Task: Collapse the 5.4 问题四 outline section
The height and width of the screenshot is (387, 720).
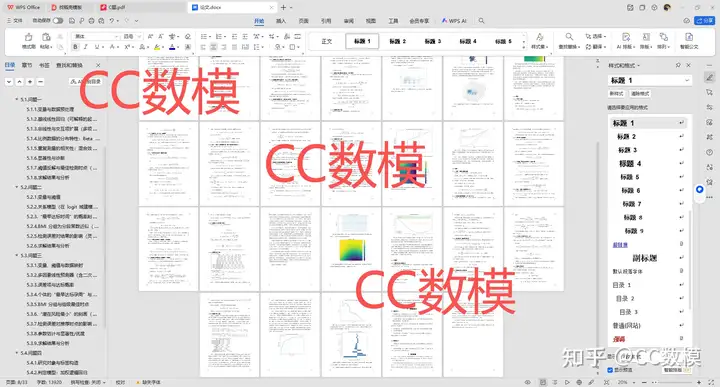Action: click(x=17, y=353)
